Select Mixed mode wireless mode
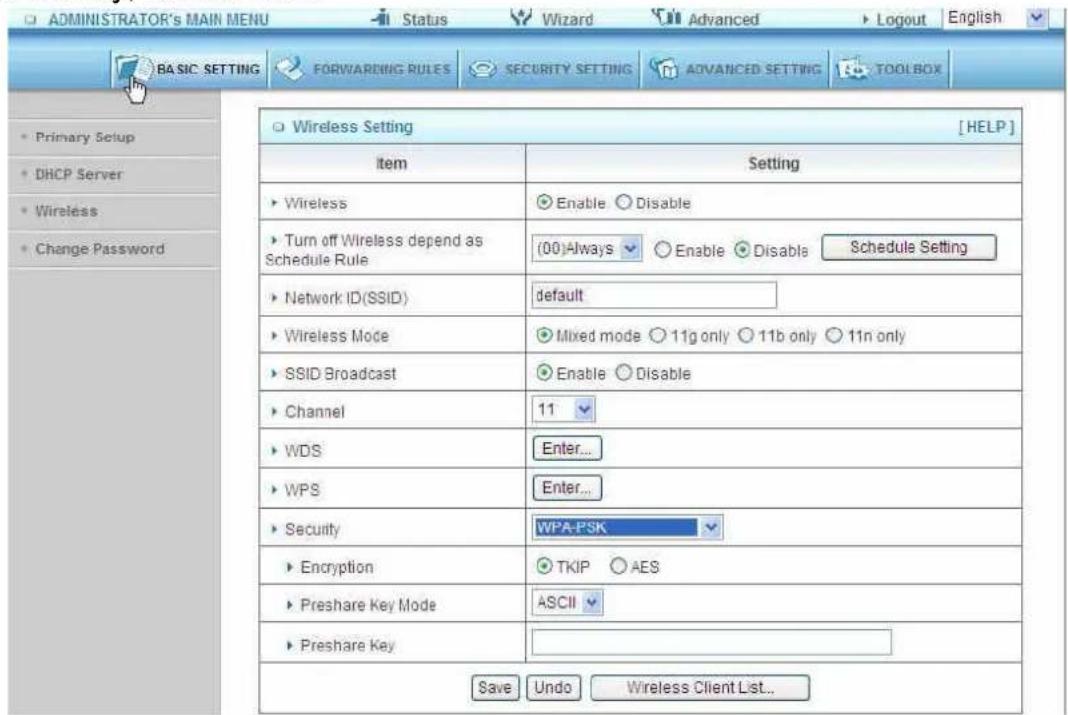The height and width of the screenshot is (715, 1068). click(x=544, y=336)
